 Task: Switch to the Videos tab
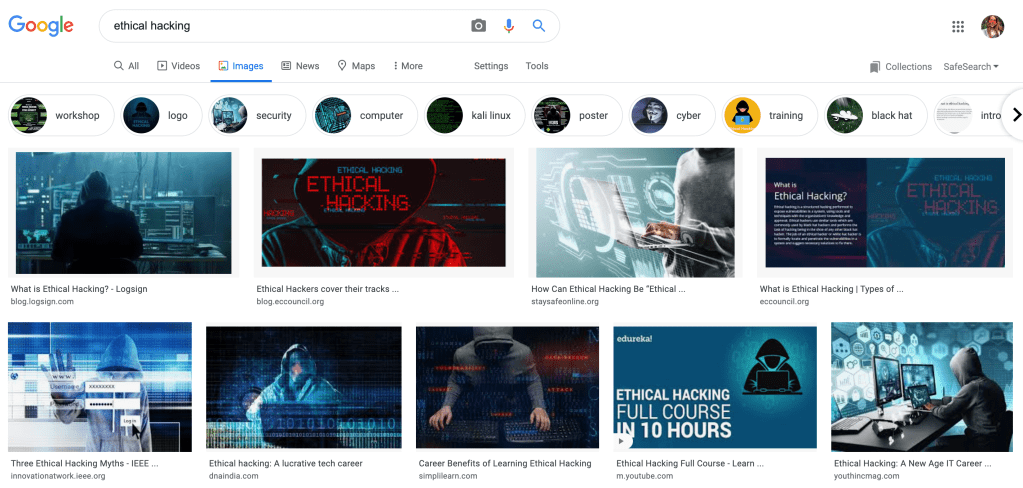point(178,66)
